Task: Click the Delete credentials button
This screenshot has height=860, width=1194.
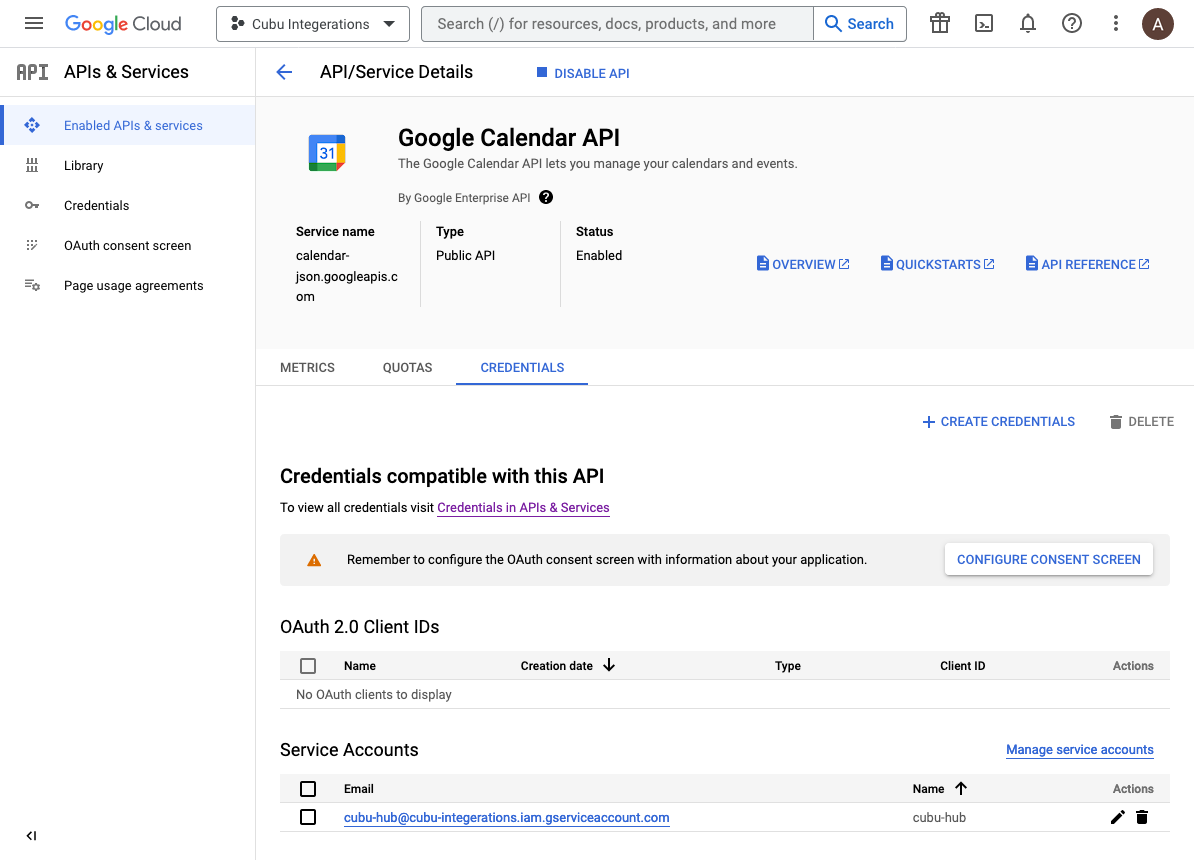Action: click(x=1141, y=422)
